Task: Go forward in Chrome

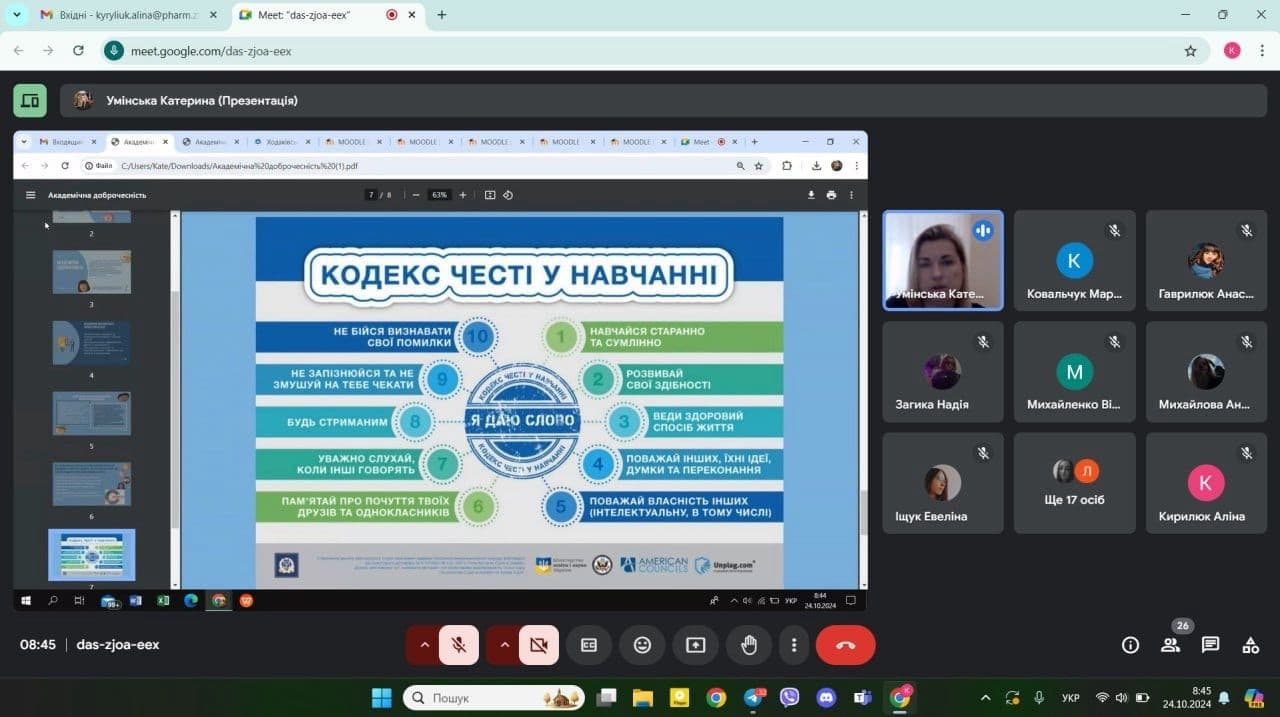Action: click(48, 50)
